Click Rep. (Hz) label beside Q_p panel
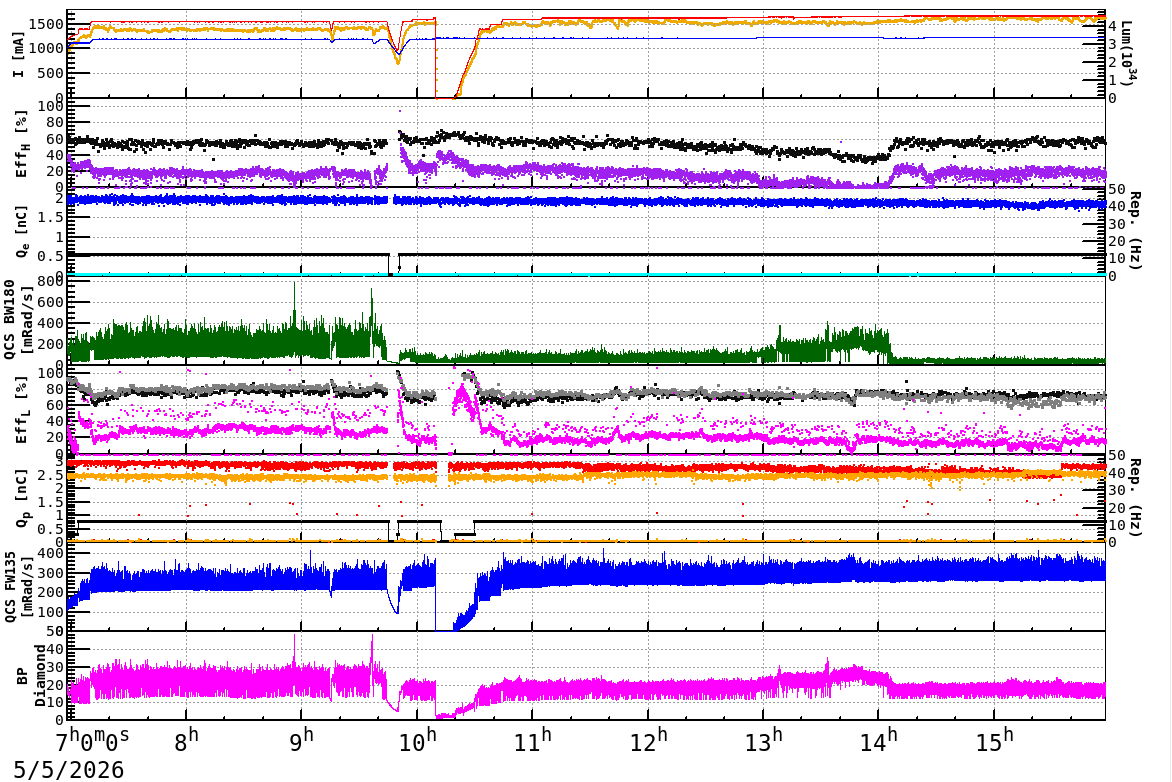This screenshot has width=1172, height=782. (x=1135, y=498)
